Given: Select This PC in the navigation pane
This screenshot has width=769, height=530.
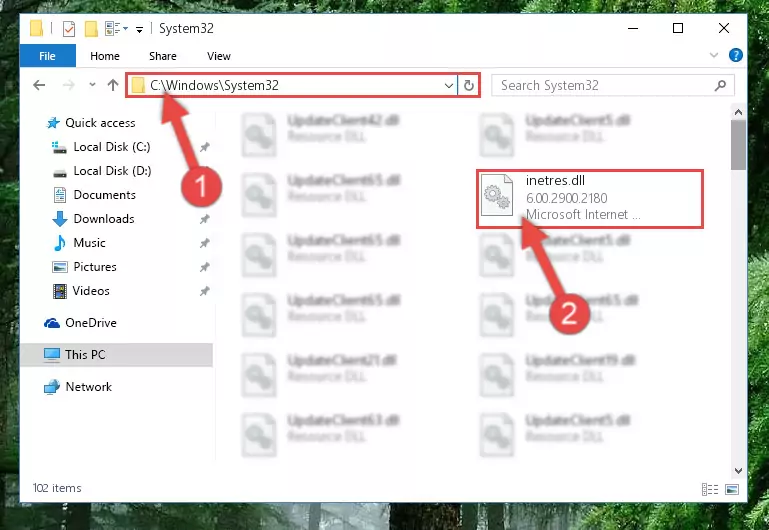Looking at the screenshot, I should [x=117, y=354].
